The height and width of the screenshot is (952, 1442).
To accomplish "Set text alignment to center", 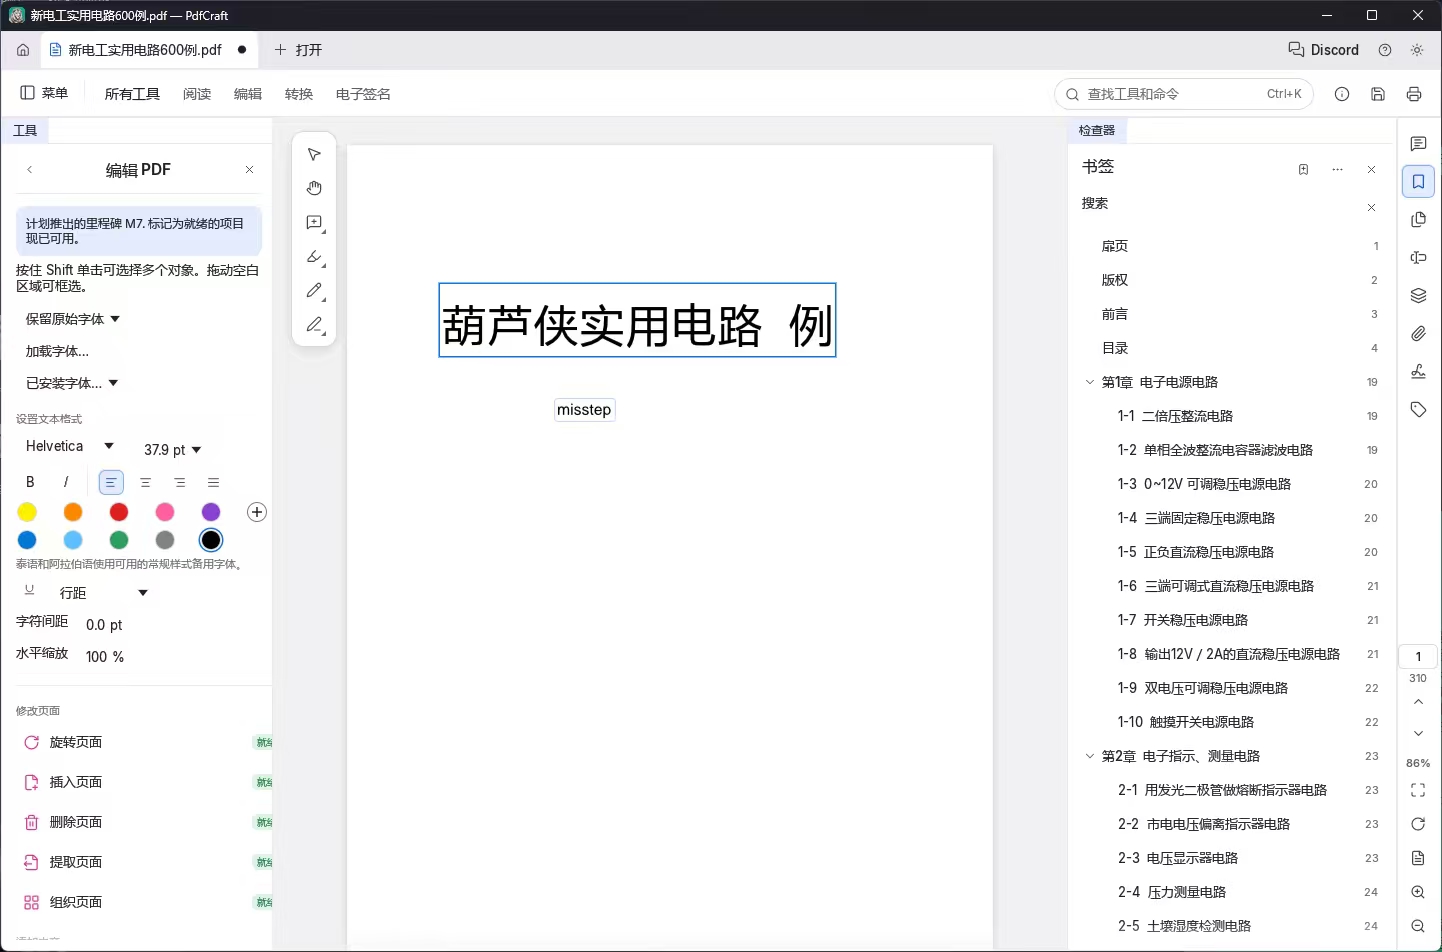I will pos(146,483).
